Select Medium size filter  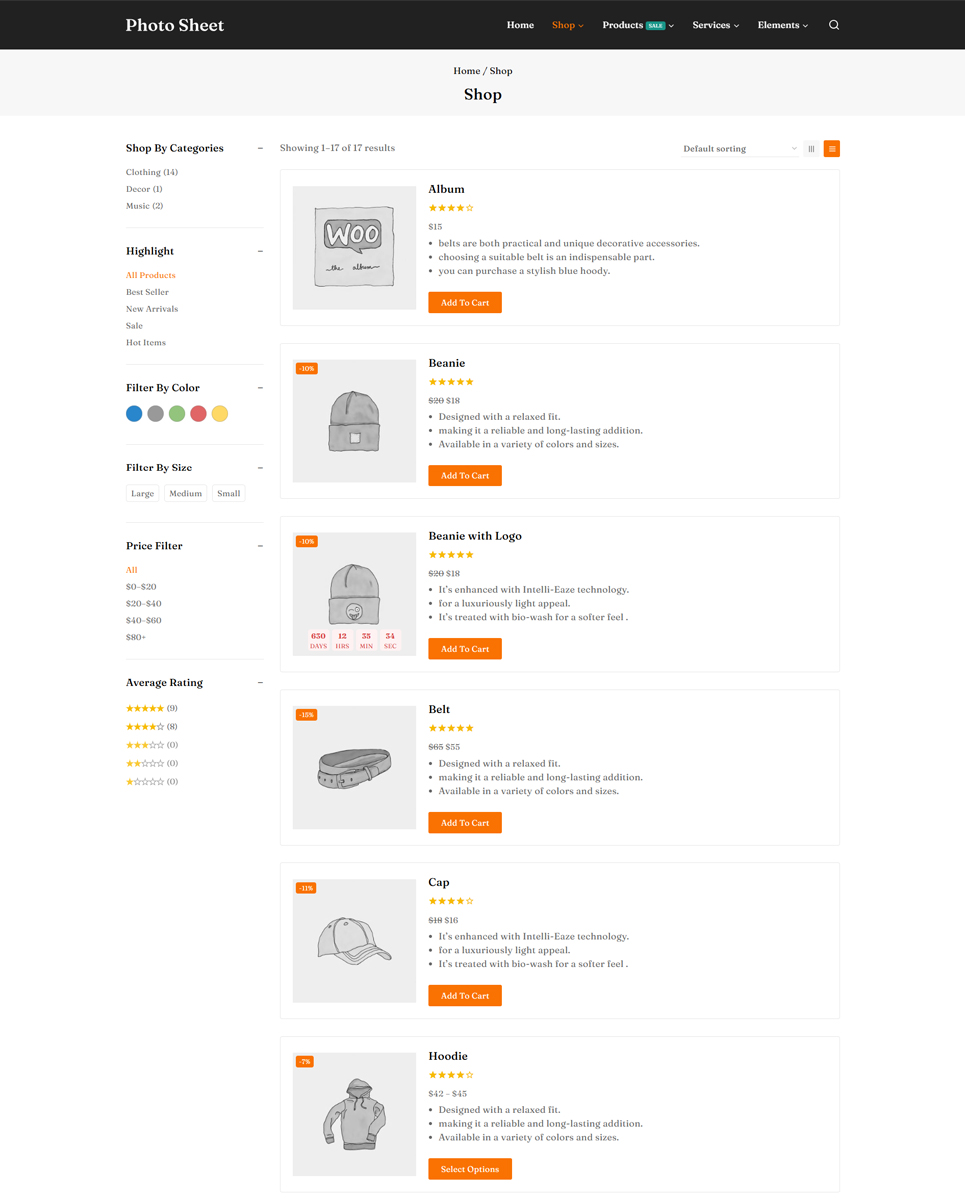[185, 493]
